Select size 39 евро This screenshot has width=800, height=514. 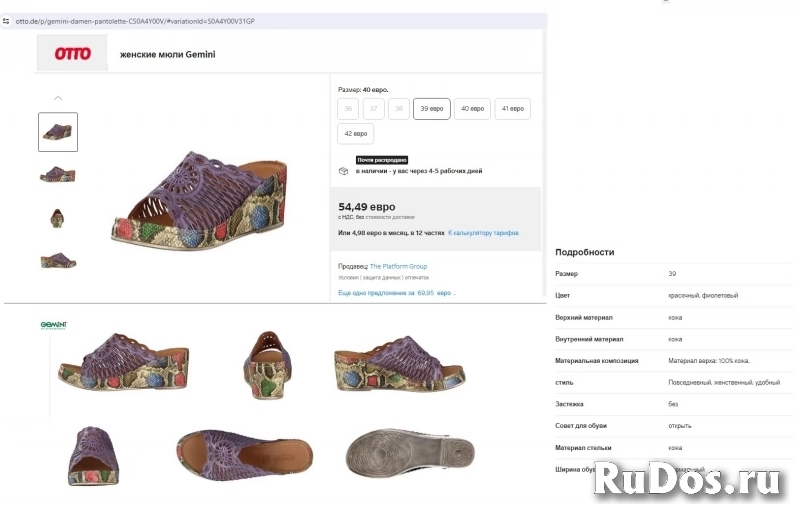click(x=431, y=108)
